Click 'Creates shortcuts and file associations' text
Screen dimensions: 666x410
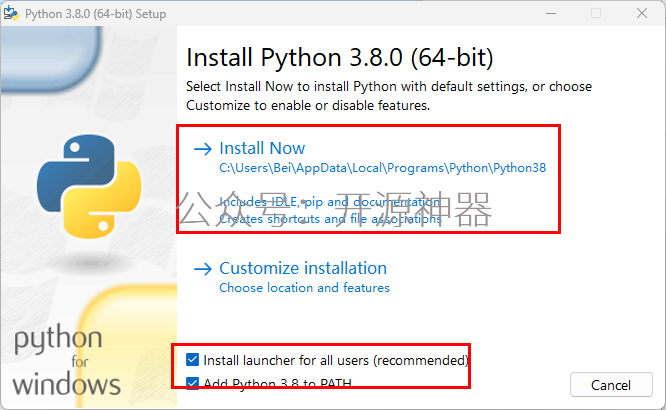330,219
